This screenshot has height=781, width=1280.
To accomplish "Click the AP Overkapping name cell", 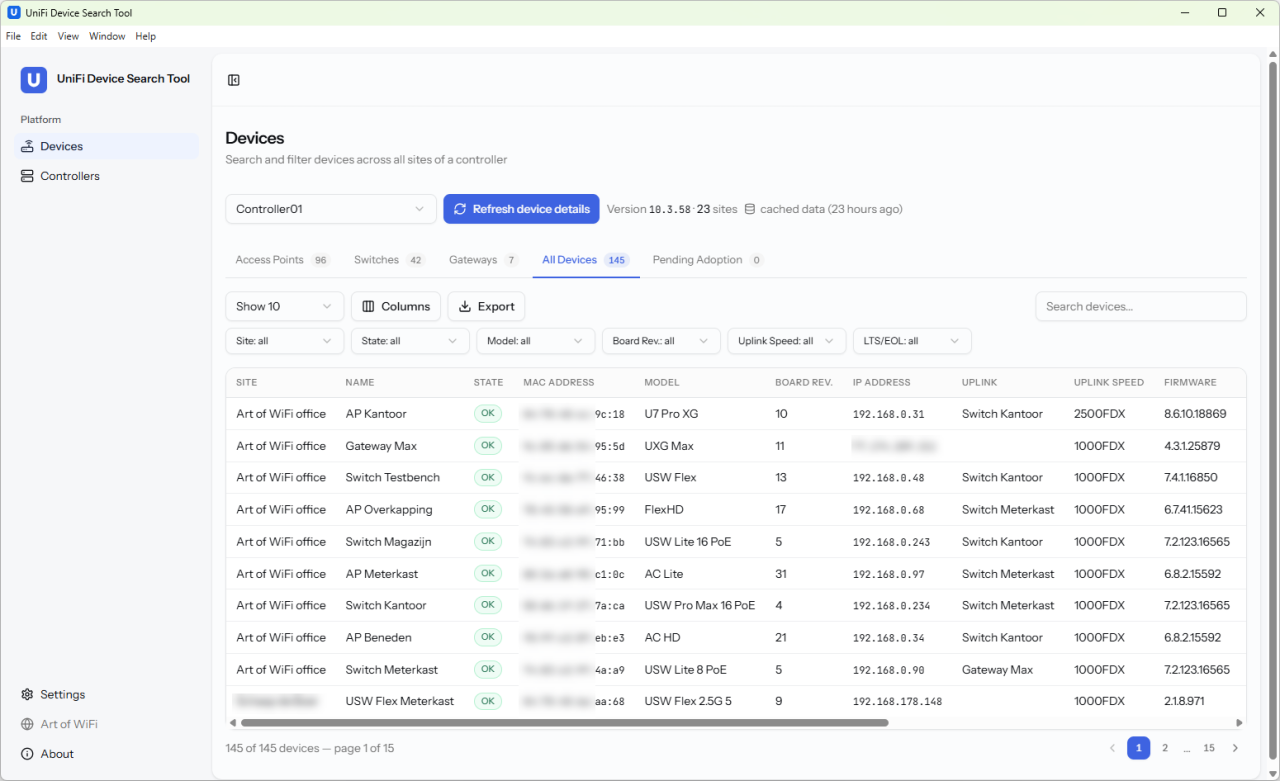I will [x=389, y=509].
